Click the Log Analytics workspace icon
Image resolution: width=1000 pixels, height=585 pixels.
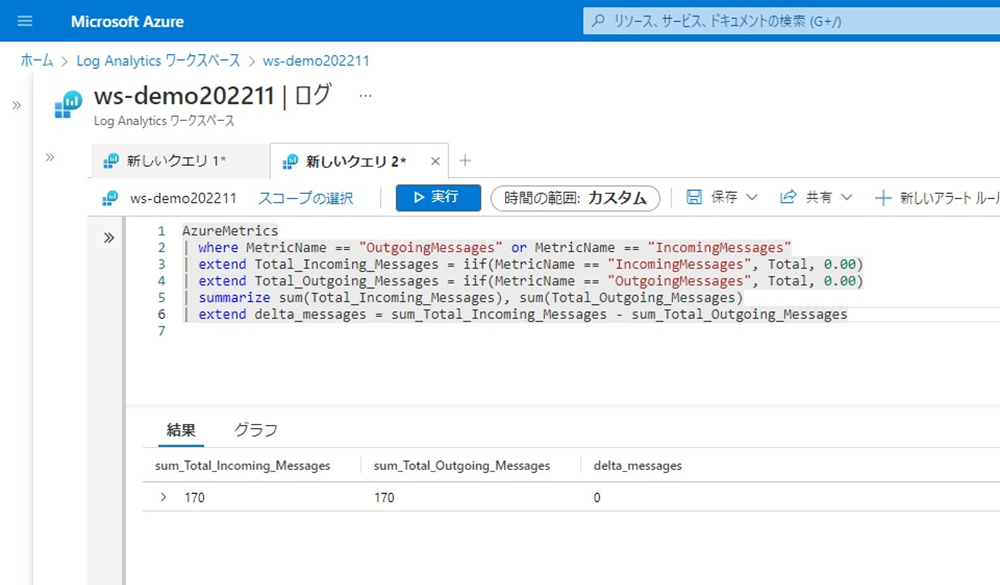click(x=68, y=105)
